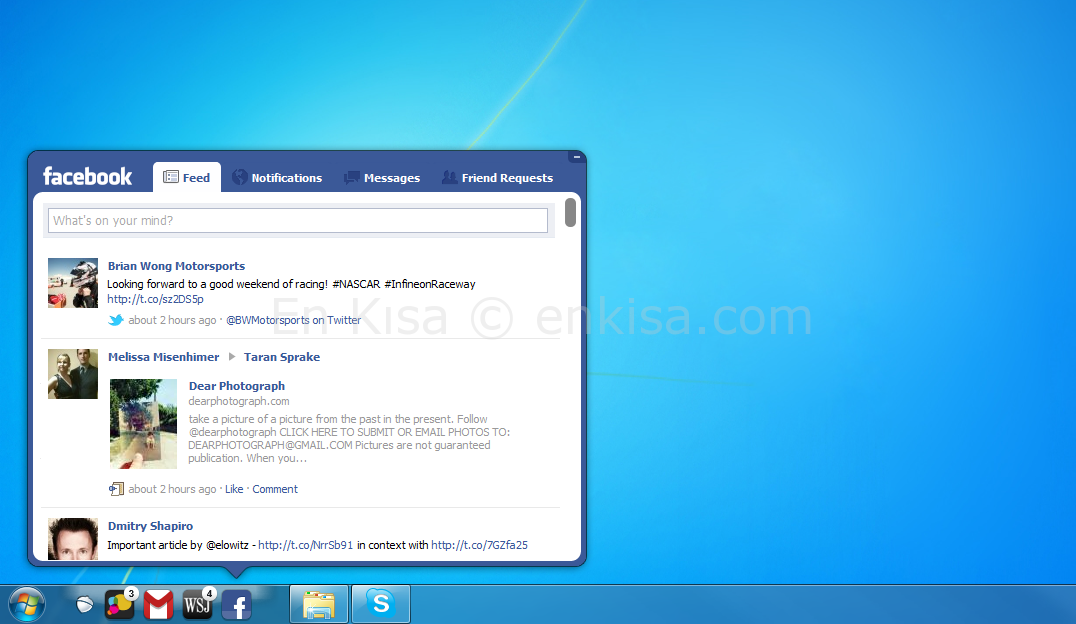Click the Dear Photograph preview image
This screenshot has height=624, width=1076.
[x=143, y=424]
